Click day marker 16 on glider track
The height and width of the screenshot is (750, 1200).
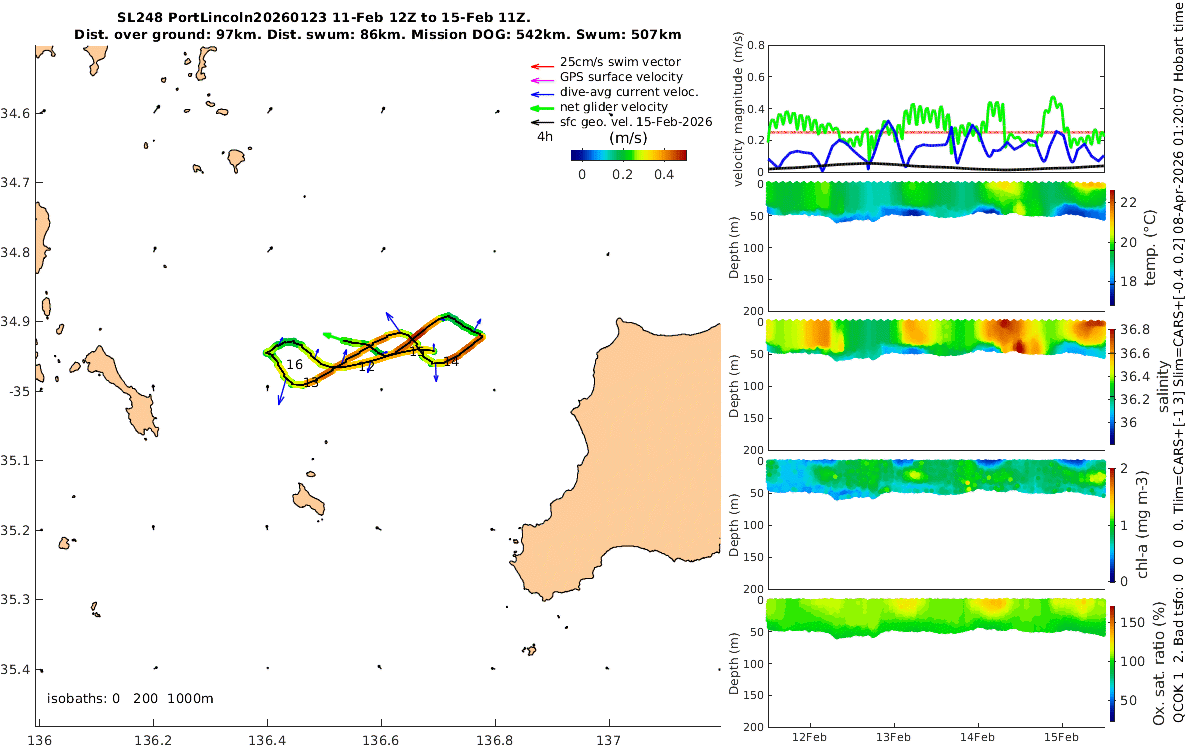pyautogui.click(x=294, y=365)
